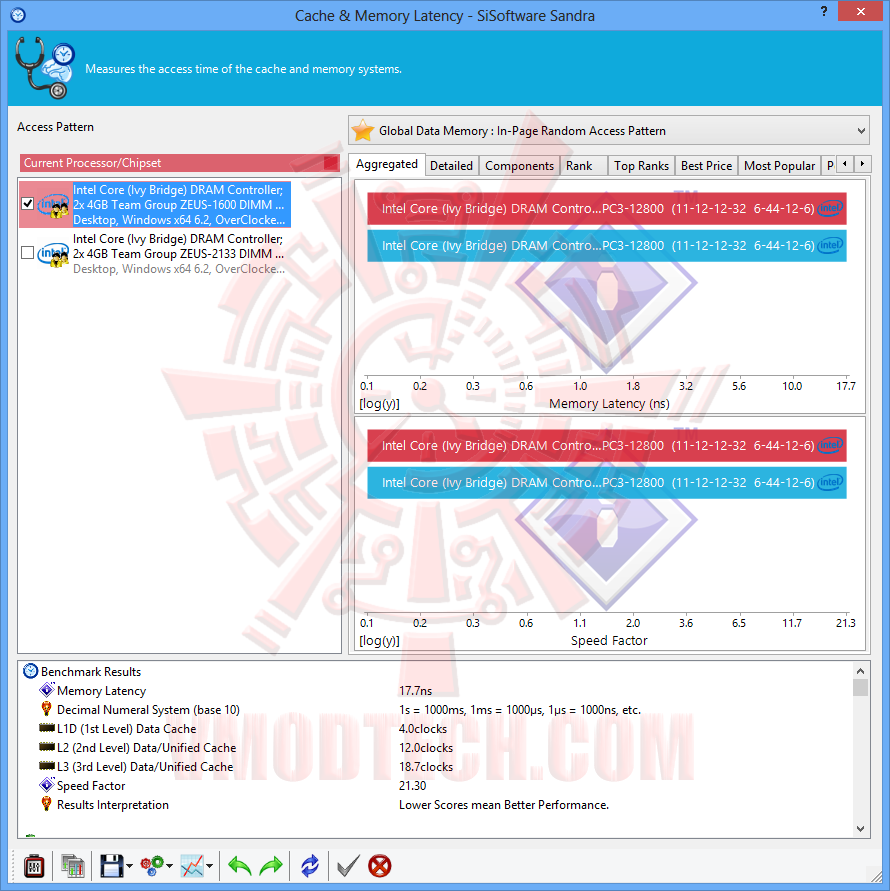
Task: Click the 17.7ns latency value
Action: tap(415, 690)
